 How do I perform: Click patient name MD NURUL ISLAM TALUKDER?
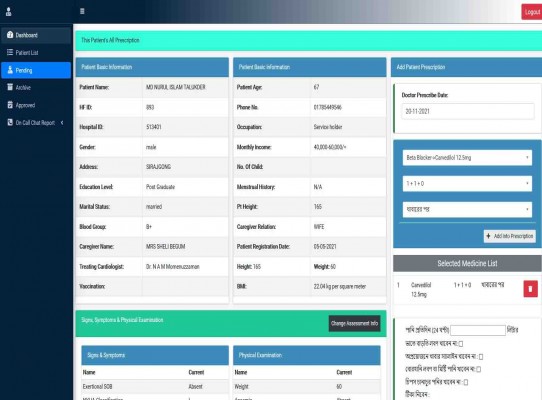[x=176, y=87]
